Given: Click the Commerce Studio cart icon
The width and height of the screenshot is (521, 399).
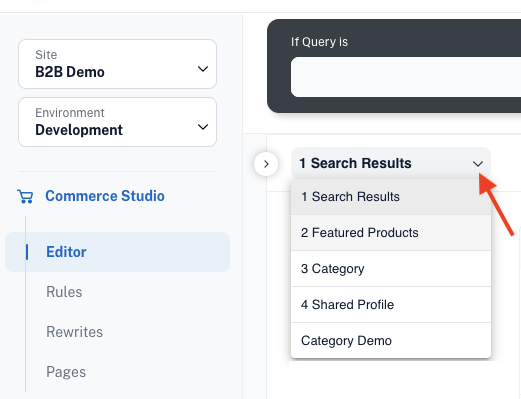Looking at the screenshot, I should [x=25, y=196].
